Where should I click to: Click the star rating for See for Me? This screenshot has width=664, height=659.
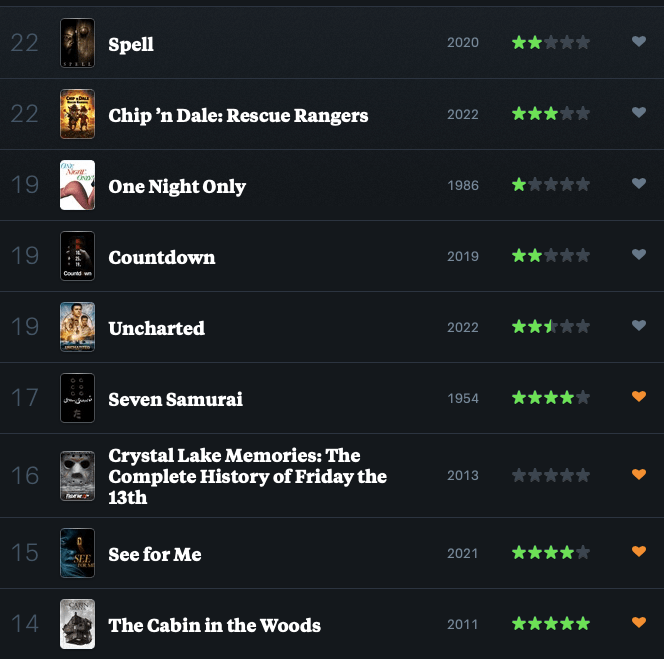551,553
